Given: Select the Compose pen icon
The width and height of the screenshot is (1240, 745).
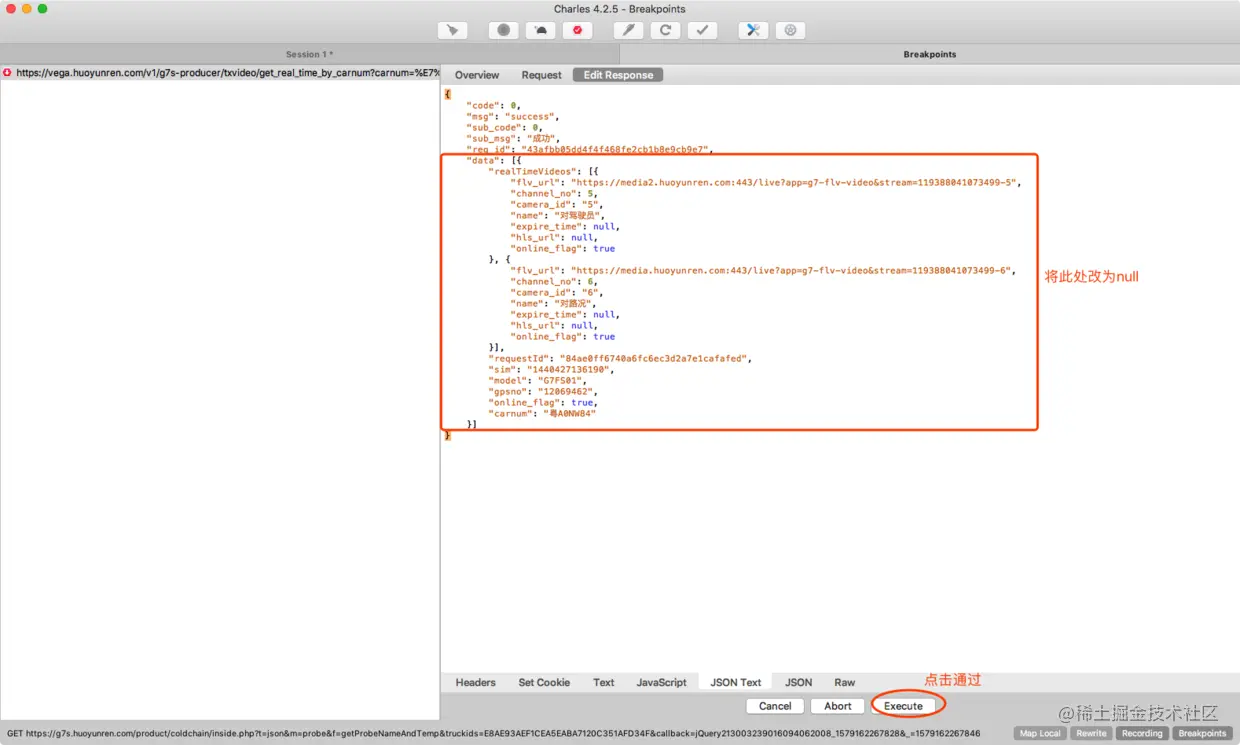Looking at the screenshot, I should tap(628, 30).
